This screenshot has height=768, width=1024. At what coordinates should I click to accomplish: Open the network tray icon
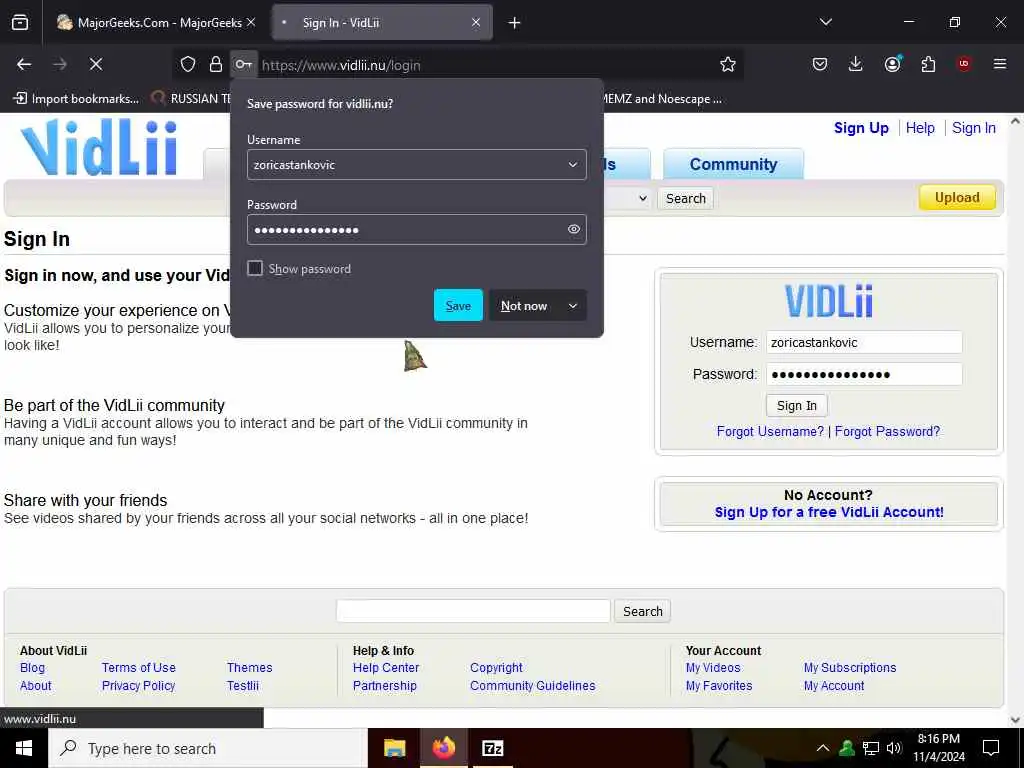(871, 748)
